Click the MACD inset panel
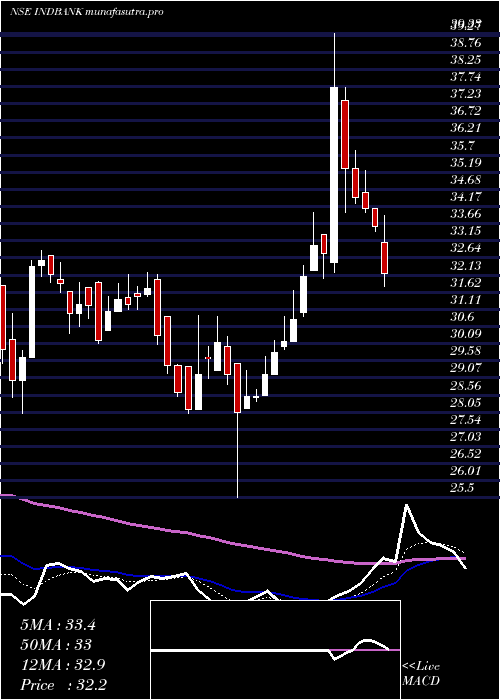The image size is (500, 700). pos(275,650)
